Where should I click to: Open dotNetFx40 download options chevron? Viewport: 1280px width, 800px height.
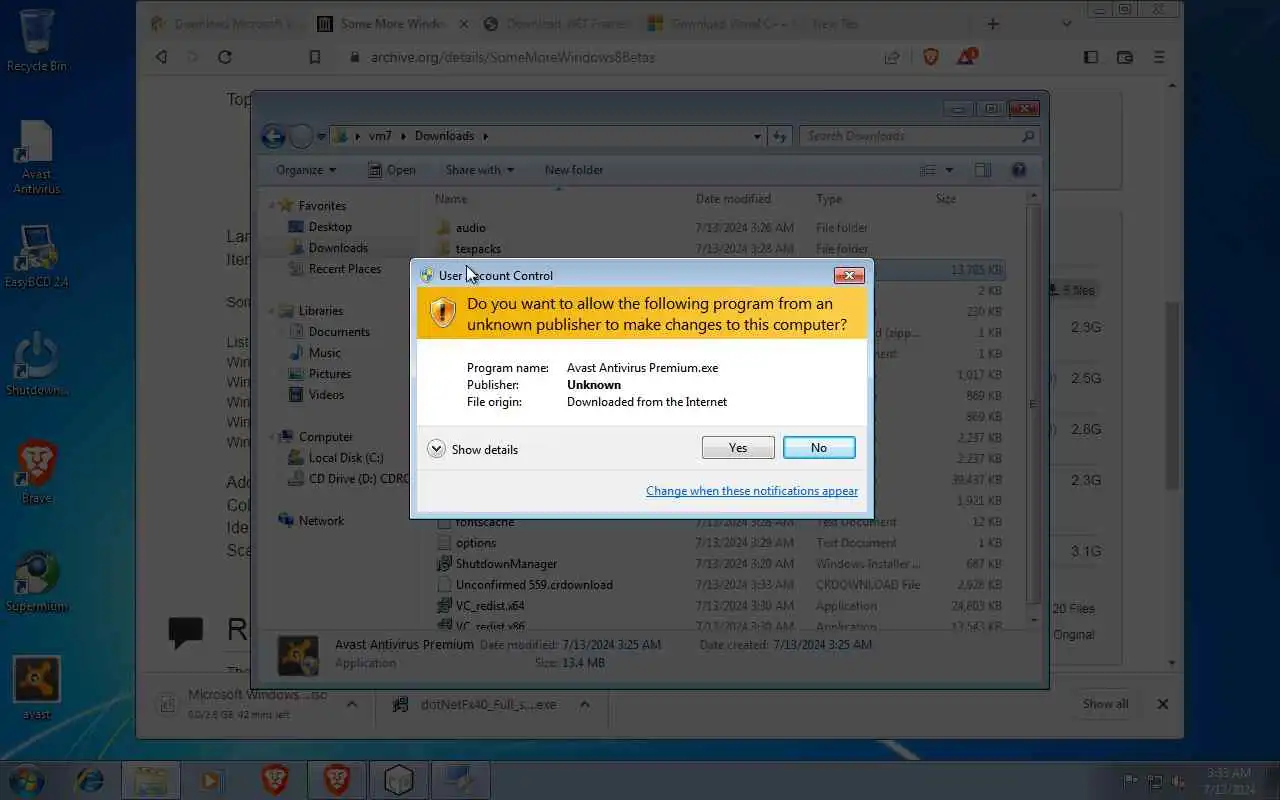[x=584, y=704]
